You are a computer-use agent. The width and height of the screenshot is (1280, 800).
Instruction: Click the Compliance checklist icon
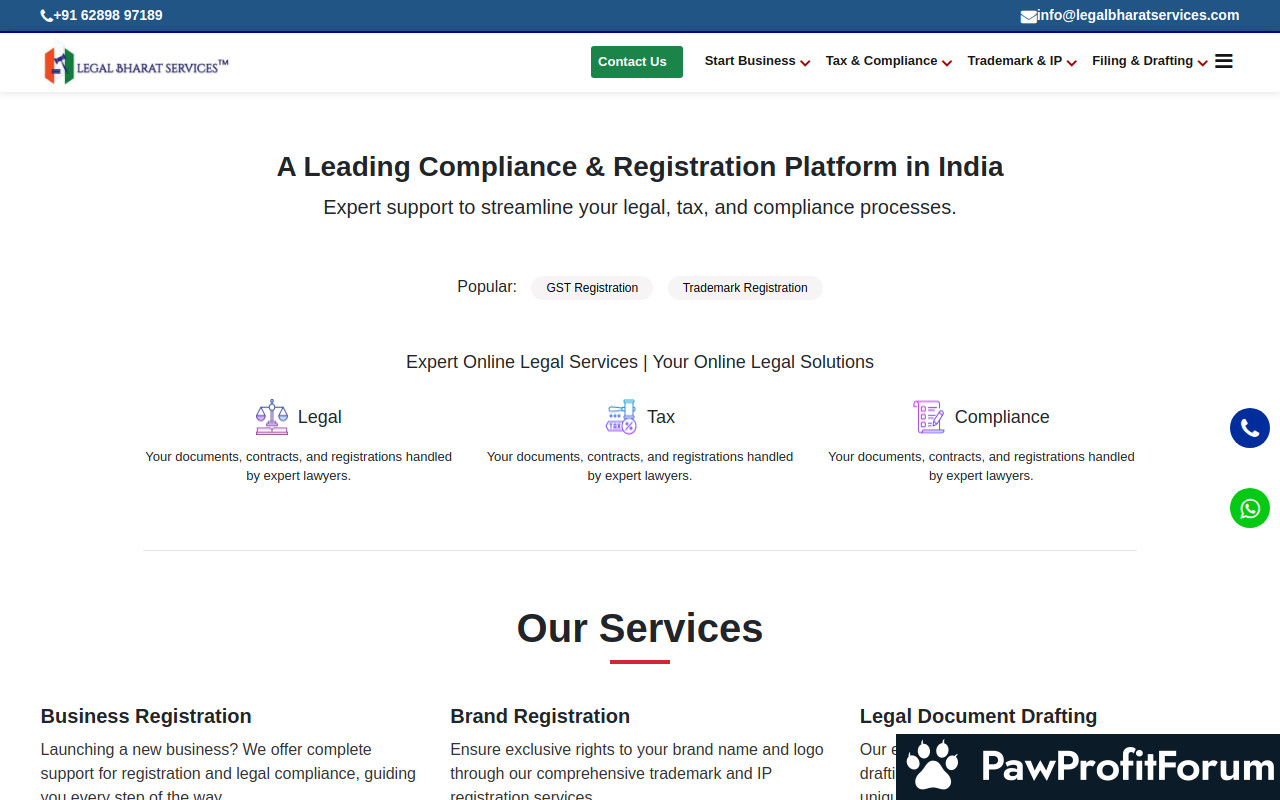[928, 417]
